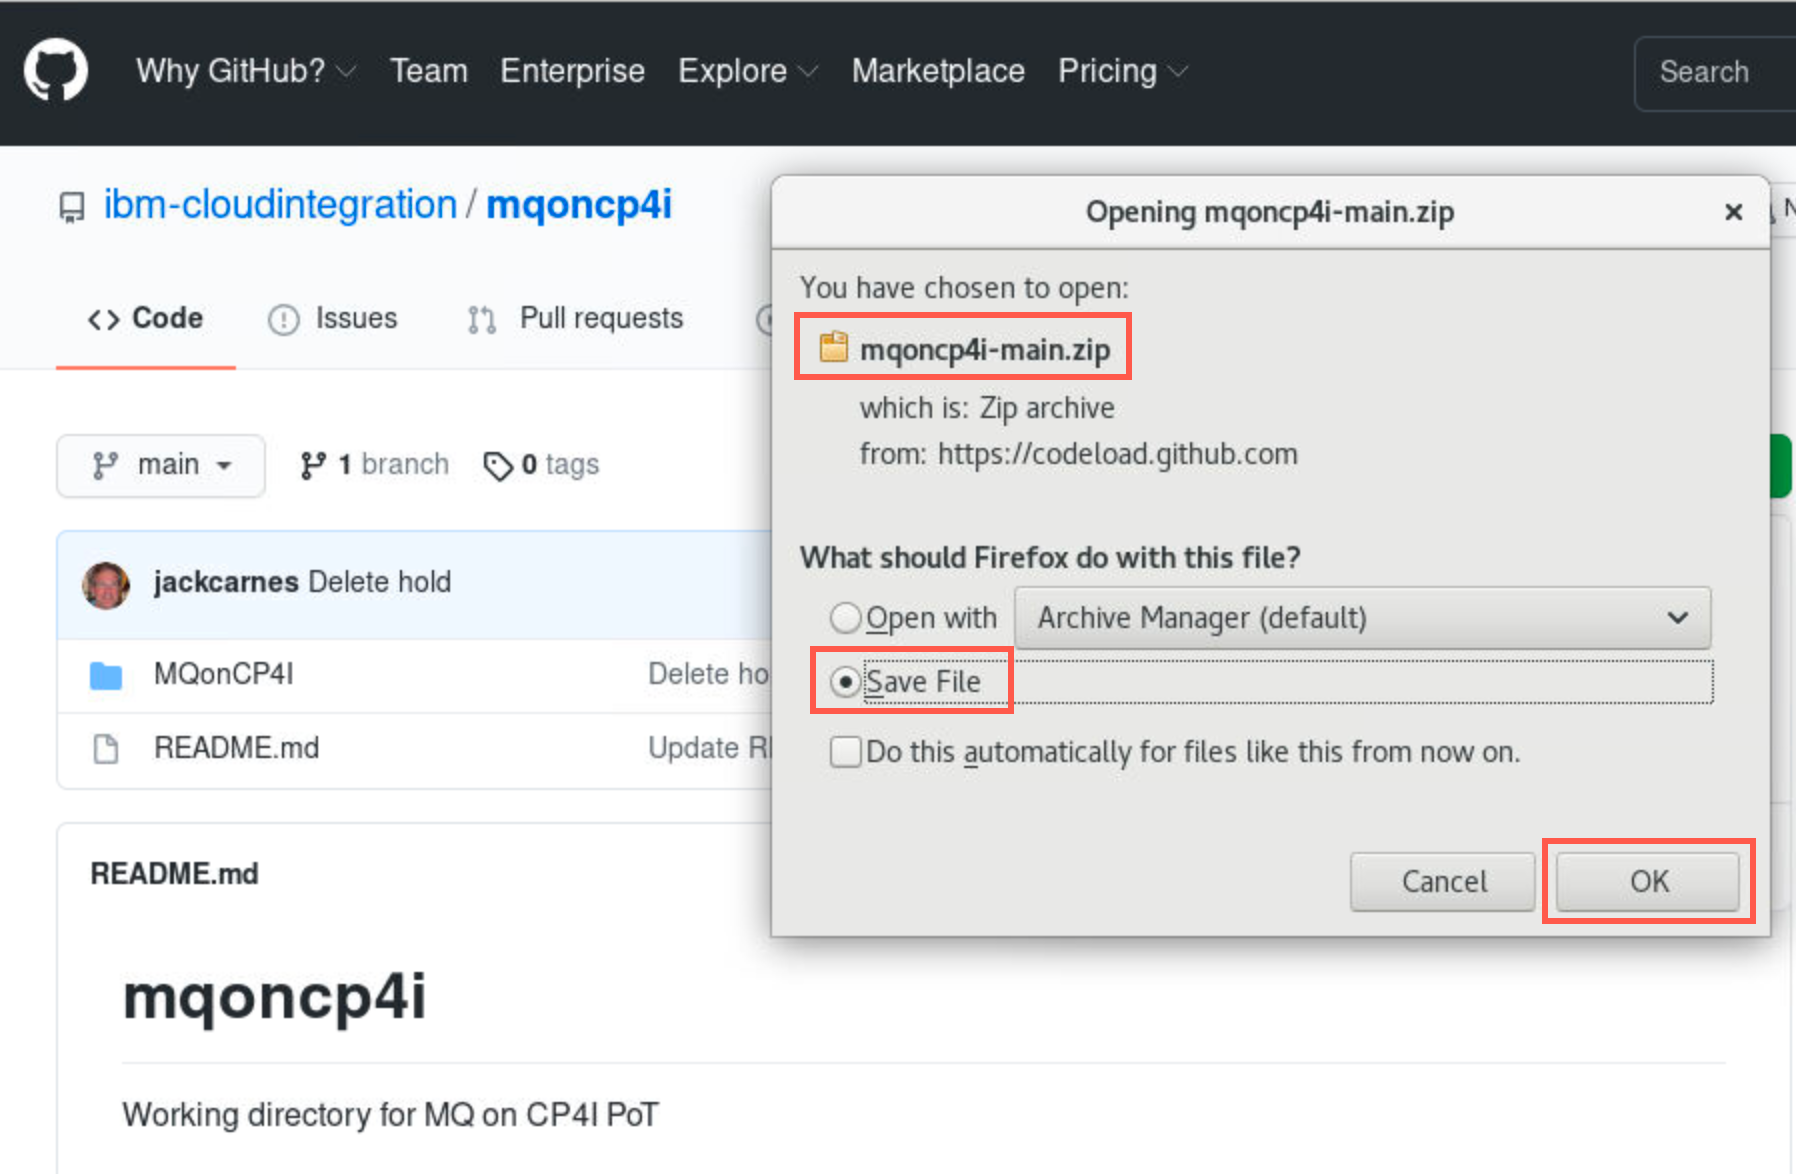This screenshot has width=1796, height=1174.
Task: Open the ibm-cloudintegration owner link
Action: coord(280,205)
